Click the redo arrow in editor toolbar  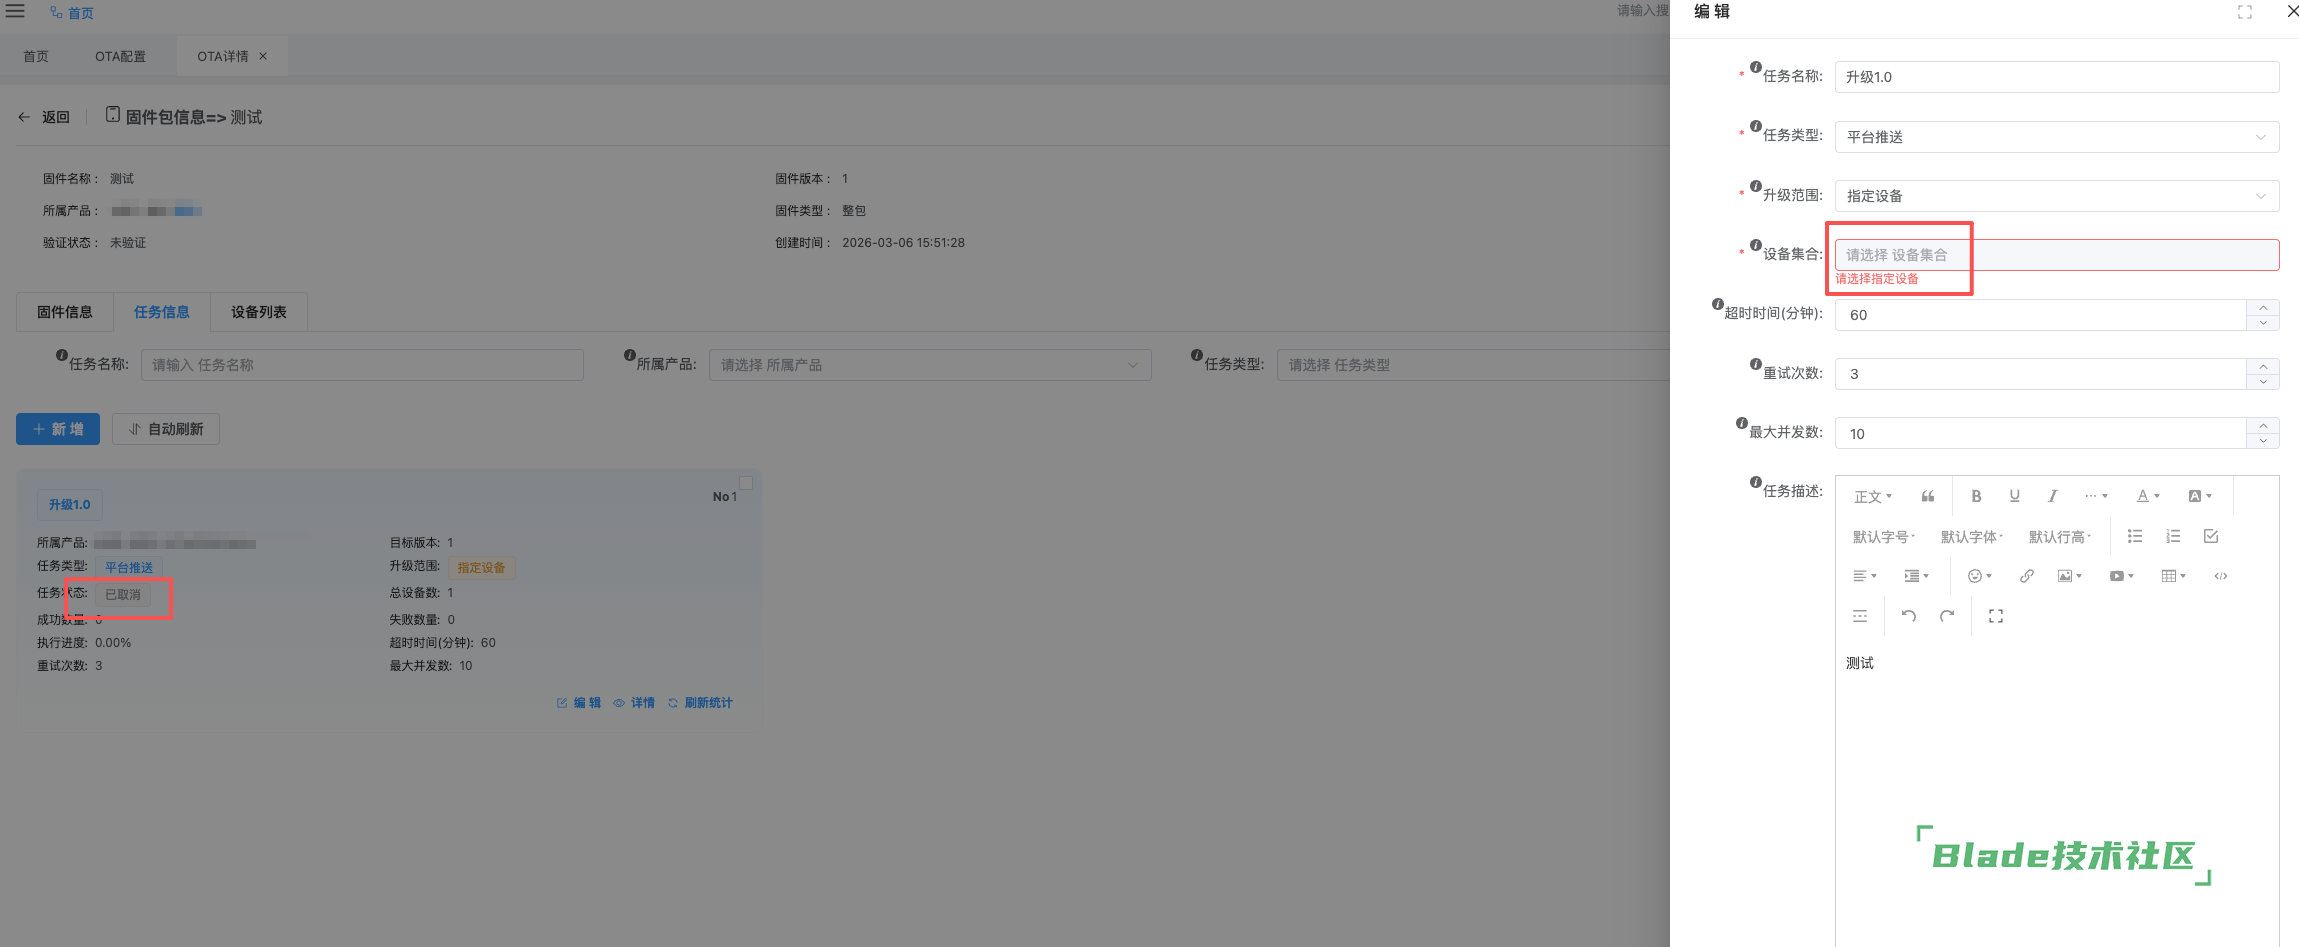[x=1947, y=616]
